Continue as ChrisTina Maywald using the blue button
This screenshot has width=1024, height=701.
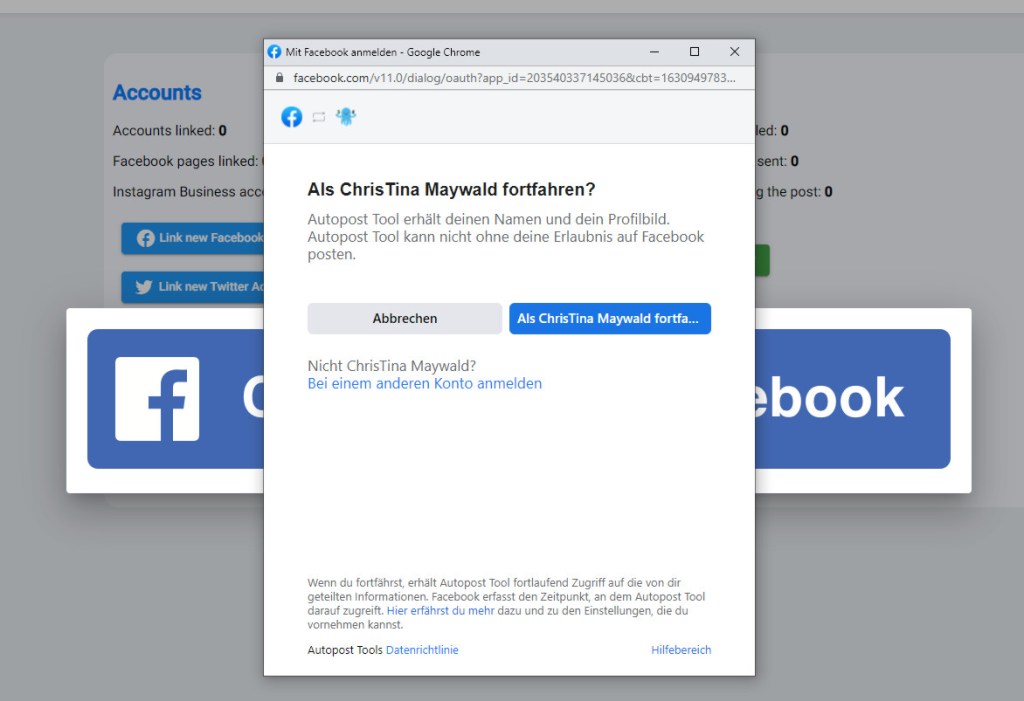[x=609, y=319]
